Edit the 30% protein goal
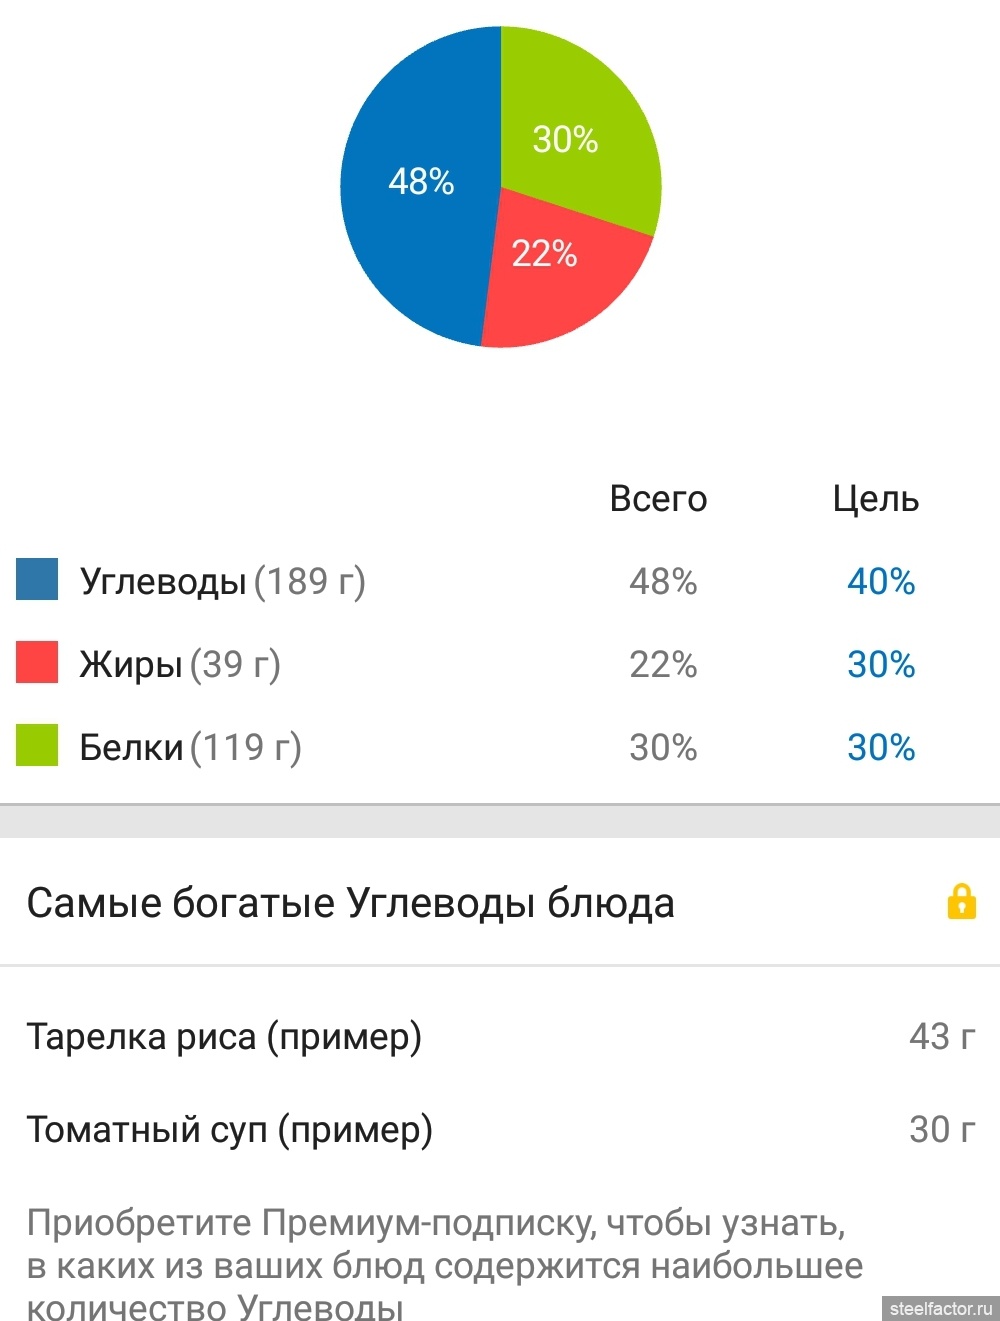This screenshot has width=1000, height=1321. click(x=881, y=747)
